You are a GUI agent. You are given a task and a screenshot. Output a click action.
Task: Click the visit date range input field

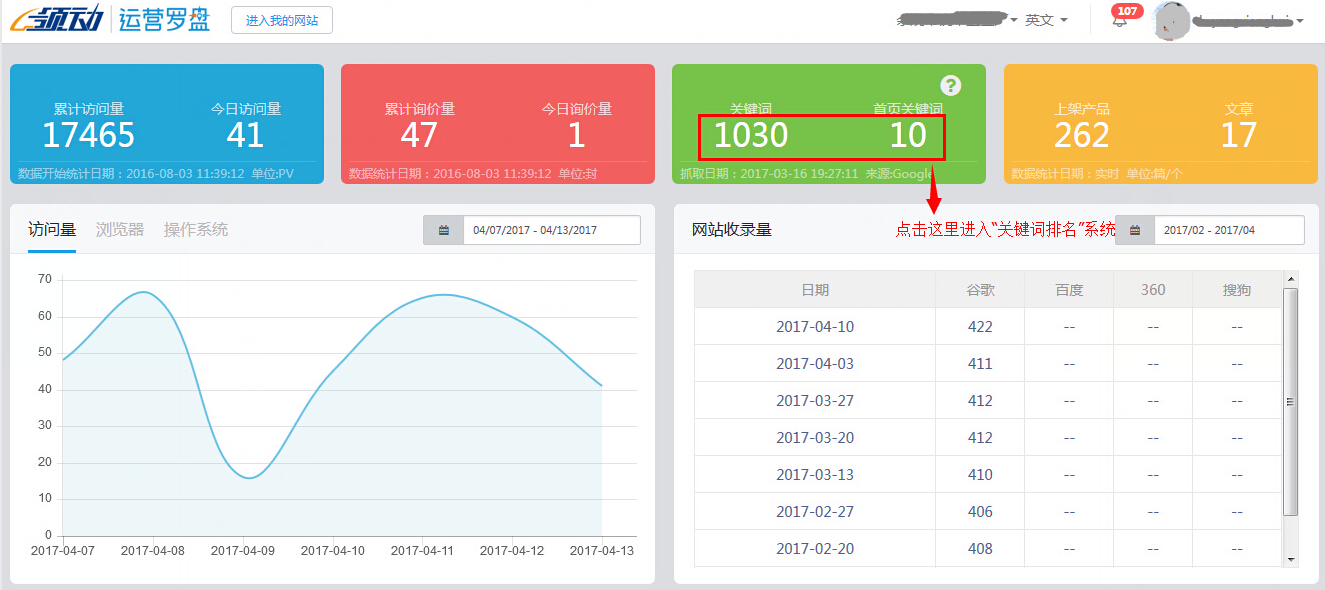click(x=553, y=230)
